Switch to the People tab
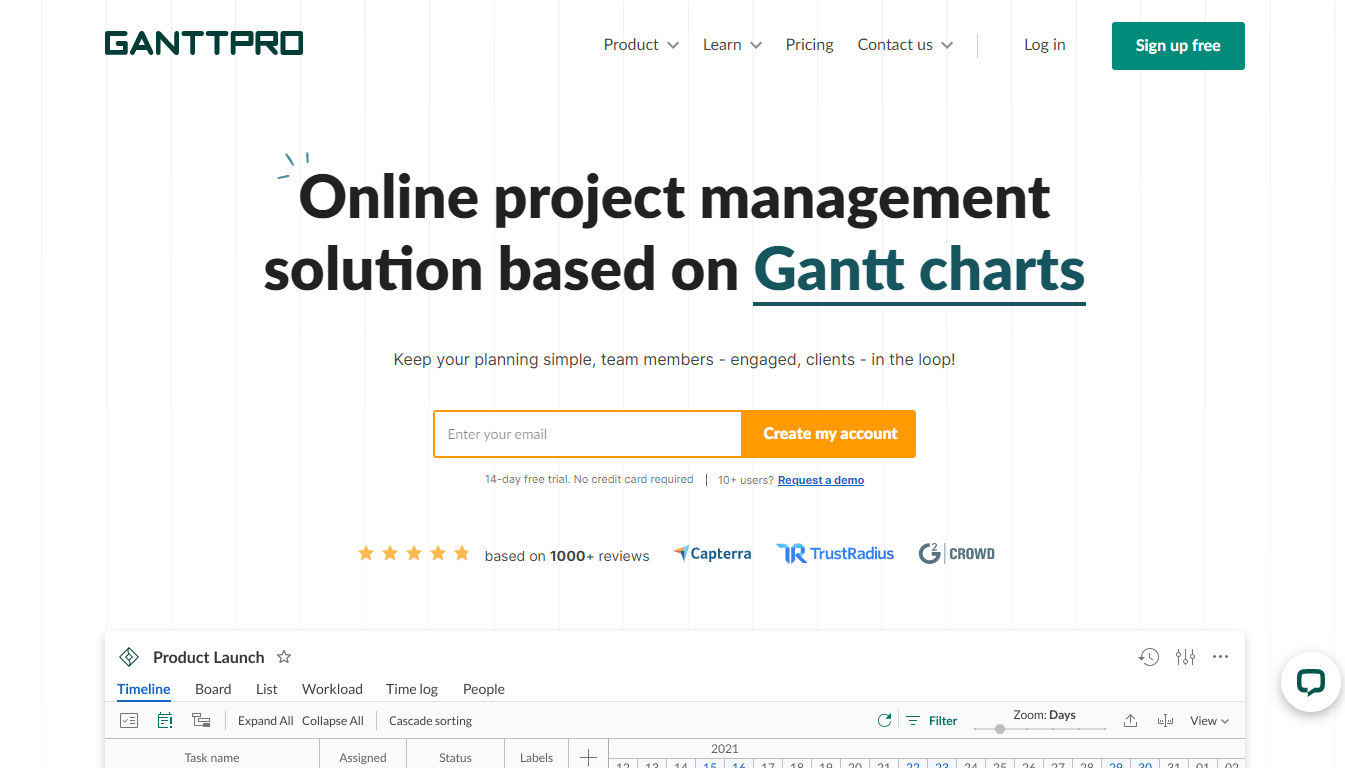 (484, 689)
